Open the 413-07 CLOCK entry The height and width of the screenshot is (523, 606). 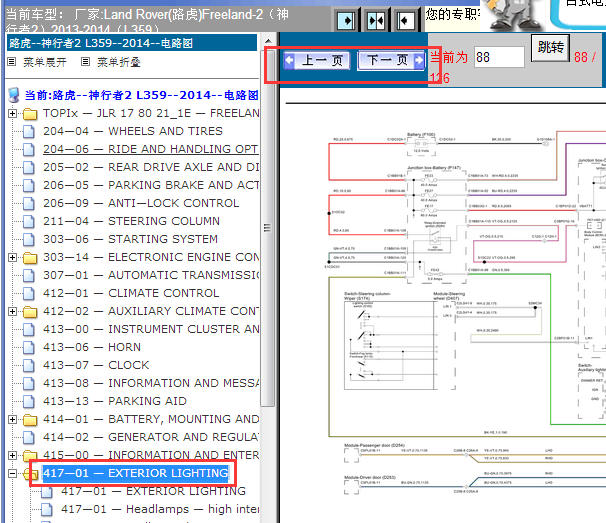tap(96, 365)
